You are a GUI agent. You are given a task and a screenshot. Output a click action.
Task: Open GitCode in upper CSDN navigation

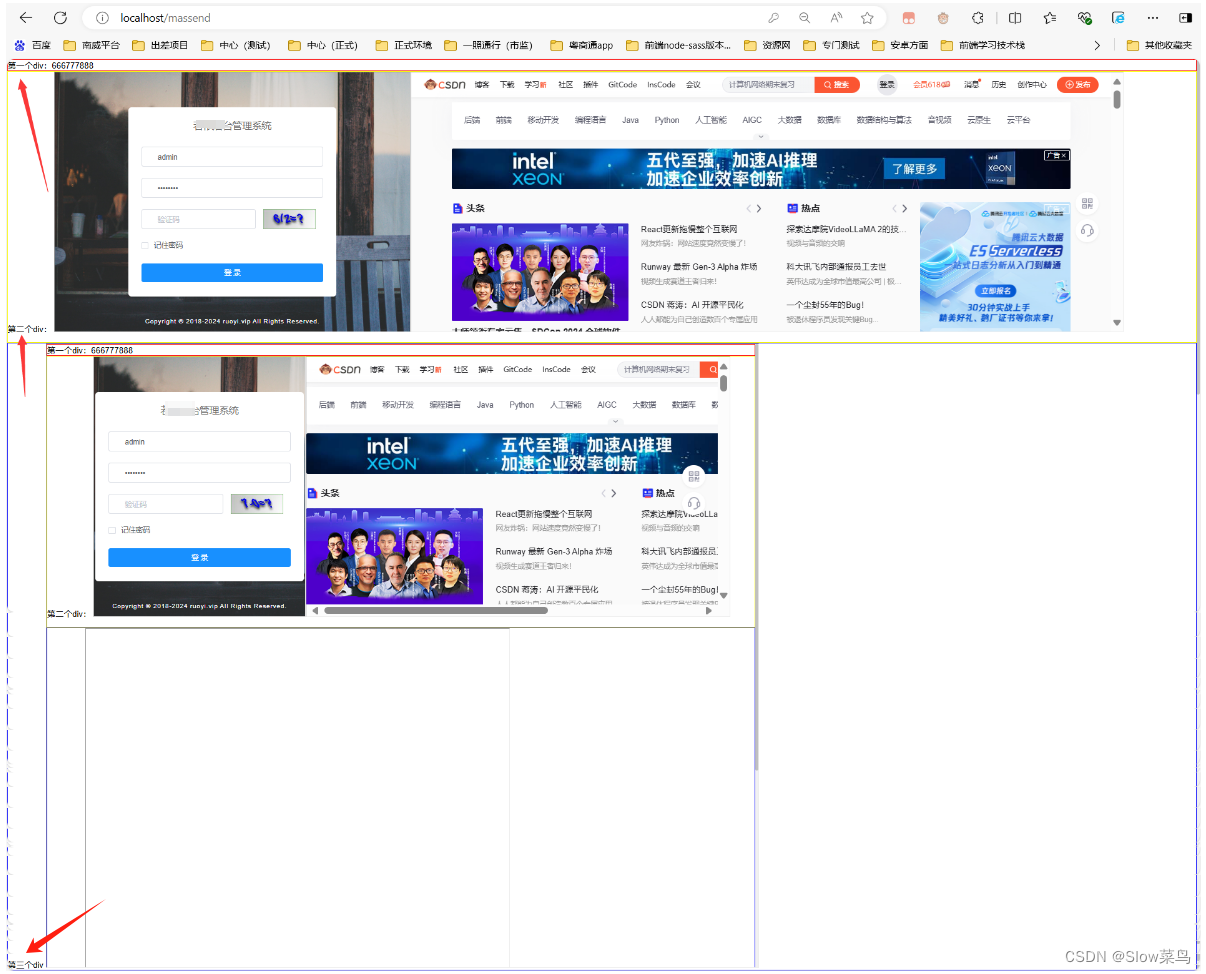[622, 85]
